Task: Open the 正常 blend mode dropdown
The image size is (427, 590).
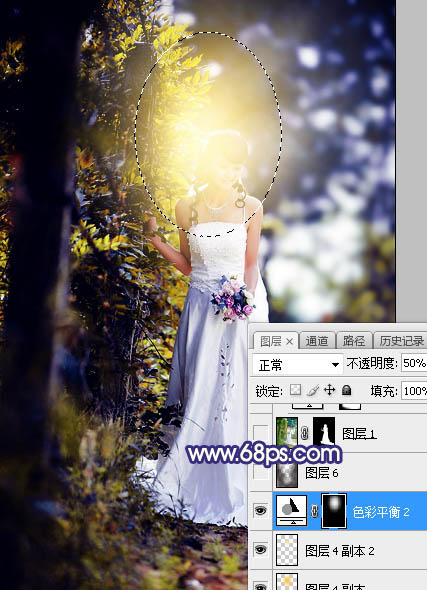Action: [x=298, y=365]
